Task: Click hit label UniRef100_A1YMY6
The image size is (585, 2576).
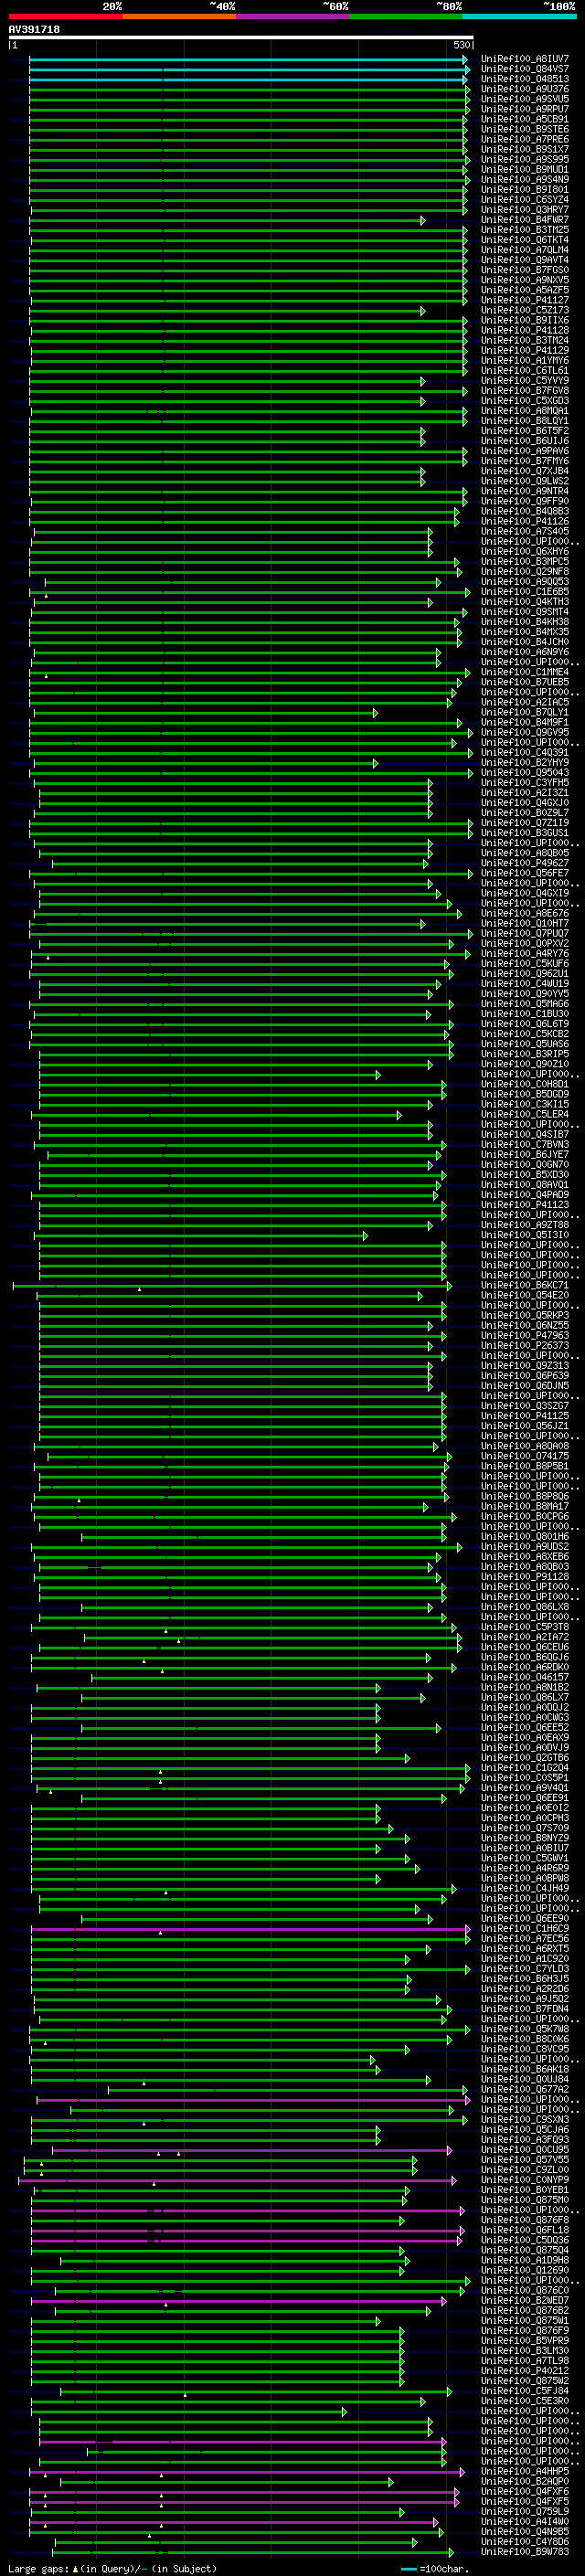Action: point(524,360)
